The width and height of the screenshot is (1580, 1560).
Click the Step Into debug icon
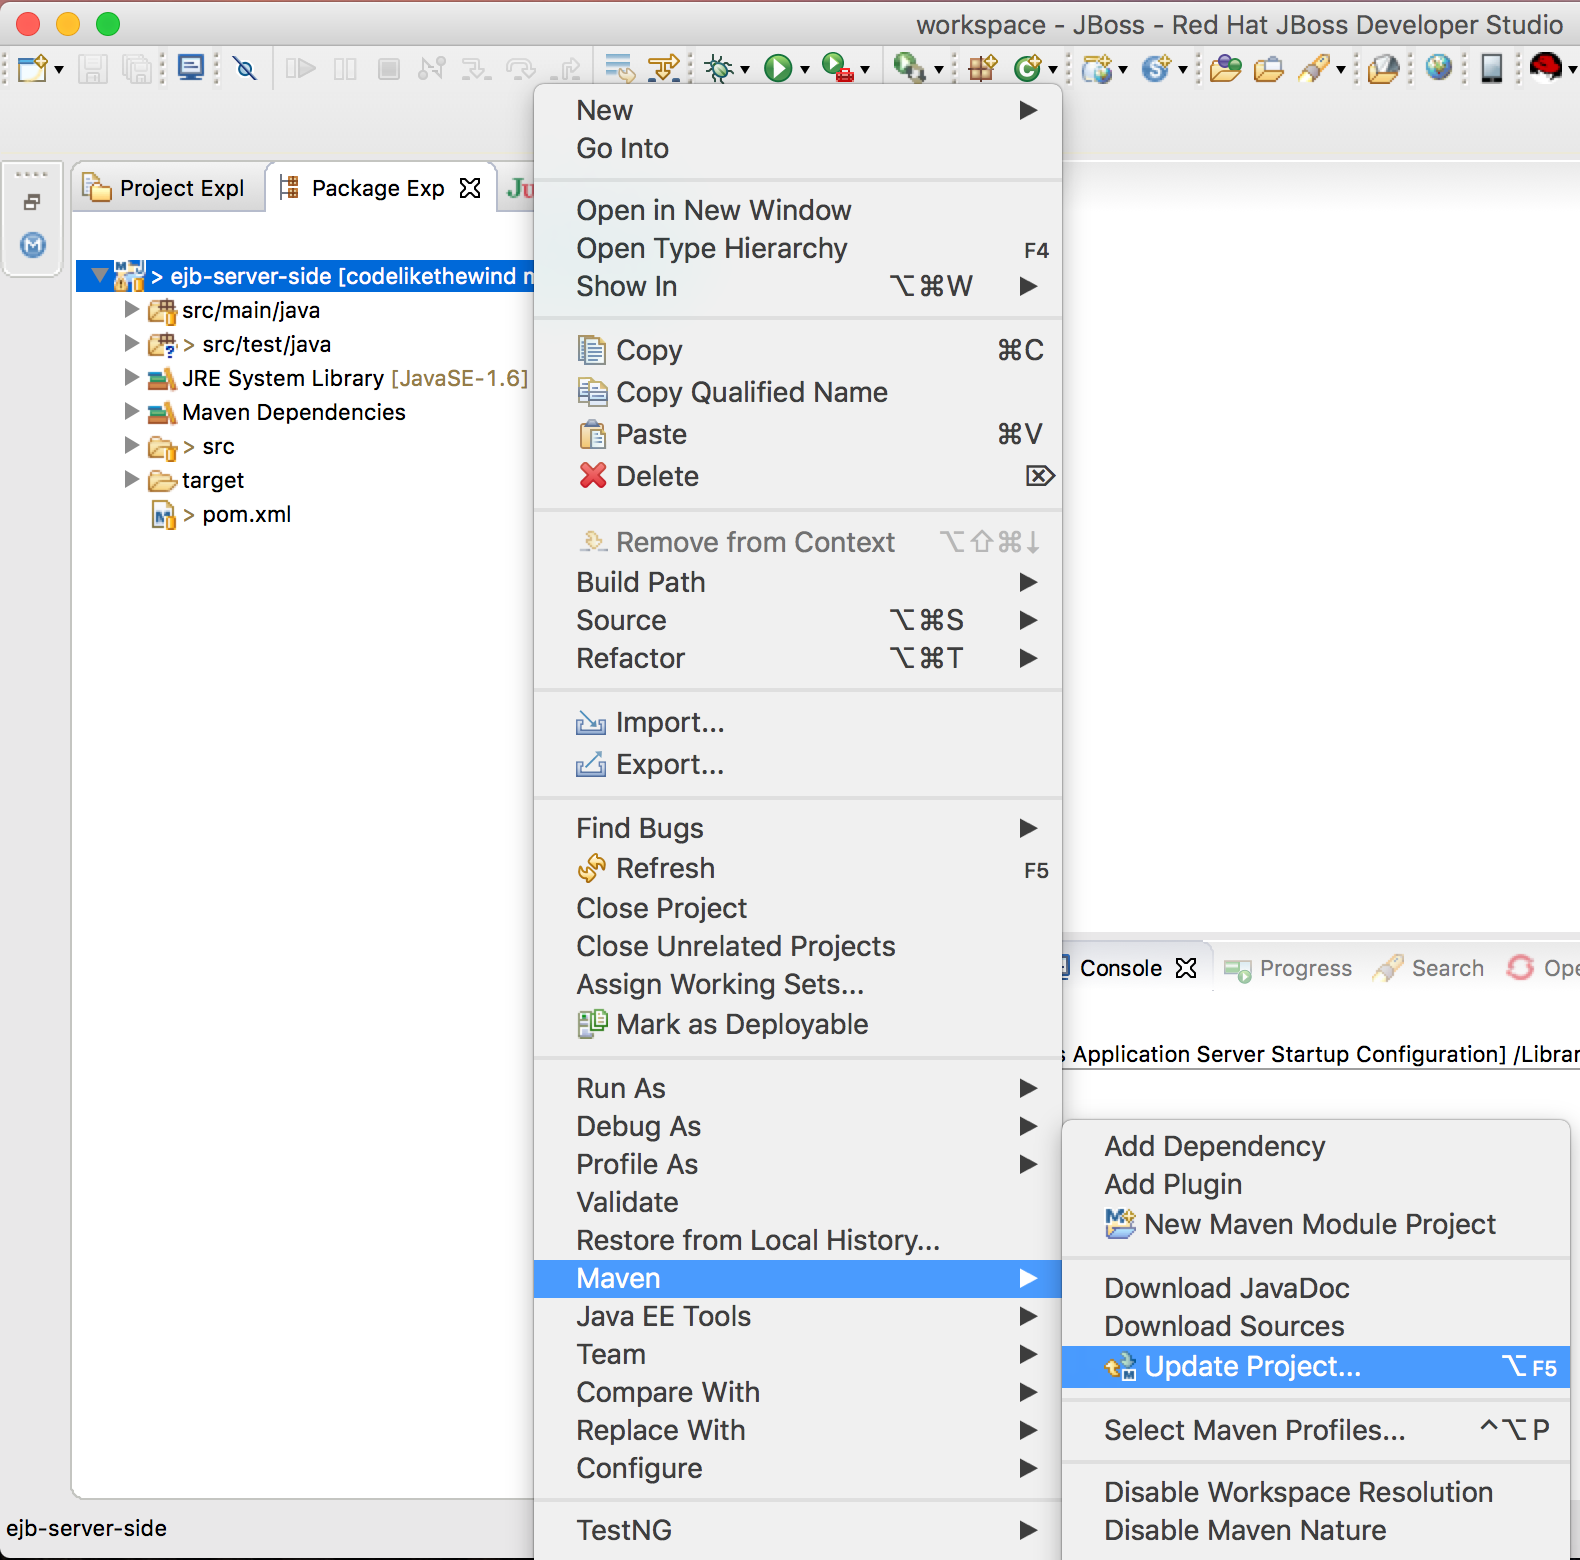[x=476, y=68]
